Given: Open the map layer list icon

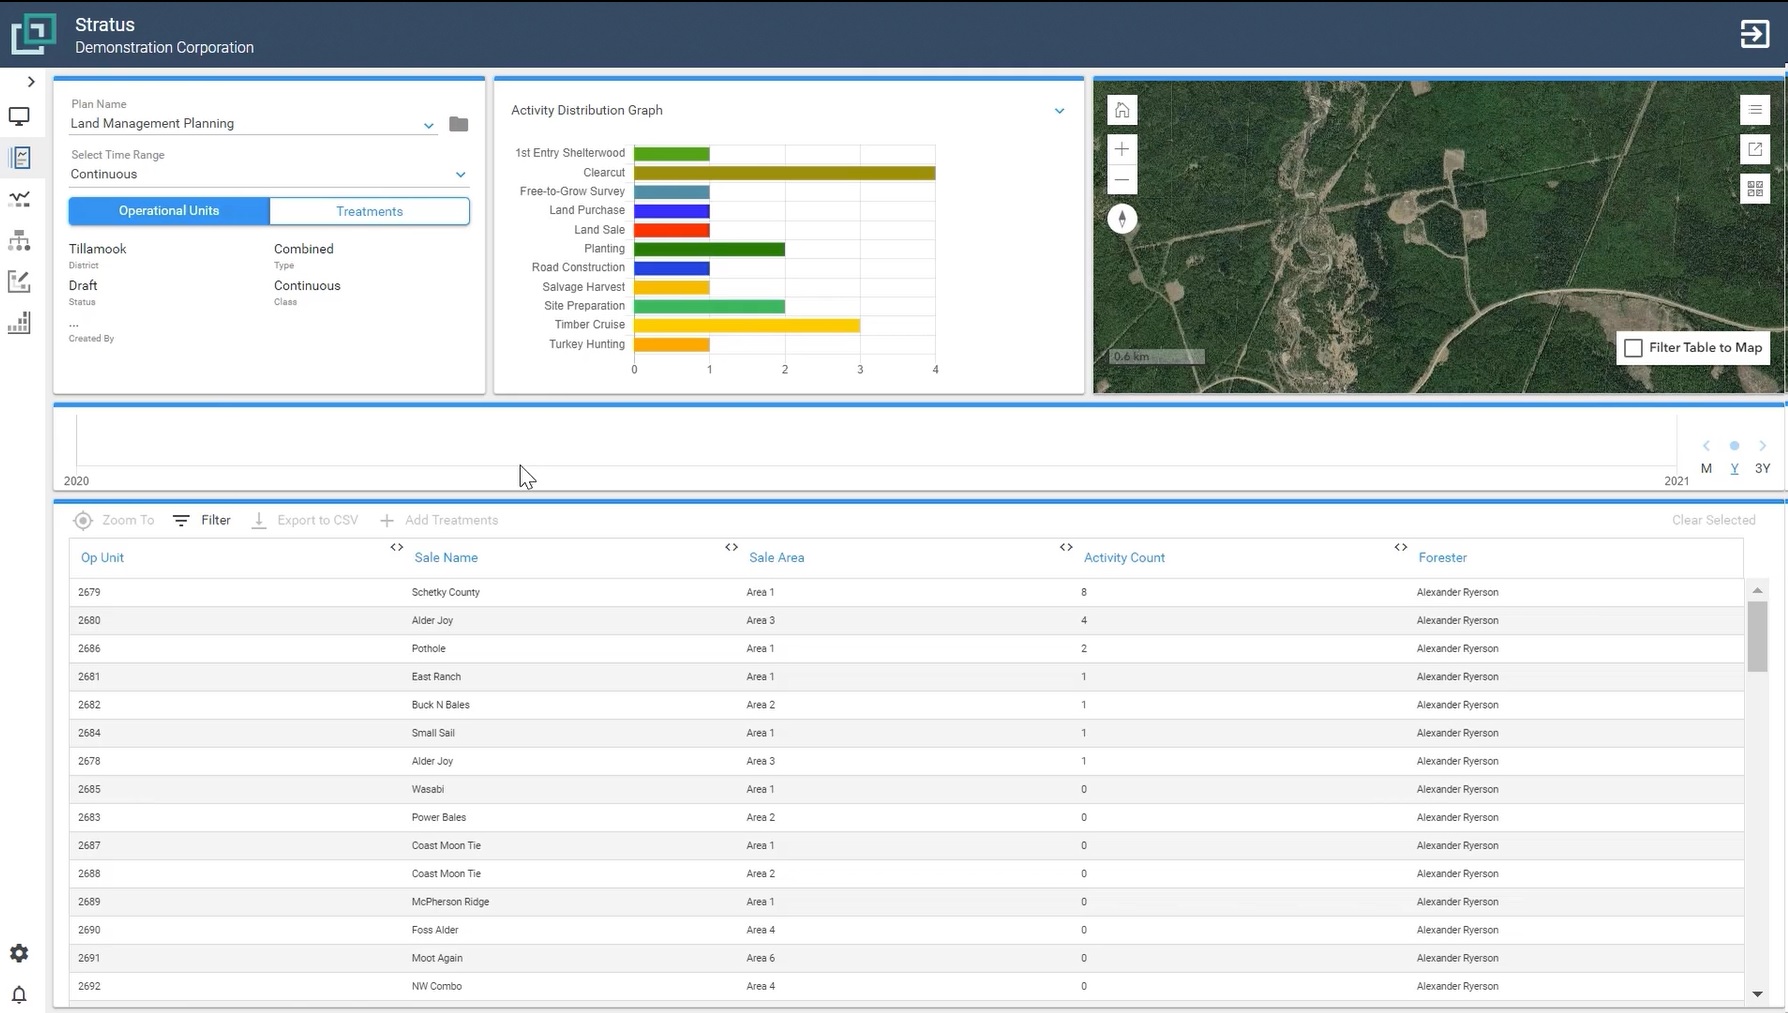Looking at the screenshot, I should [1755, 110].
